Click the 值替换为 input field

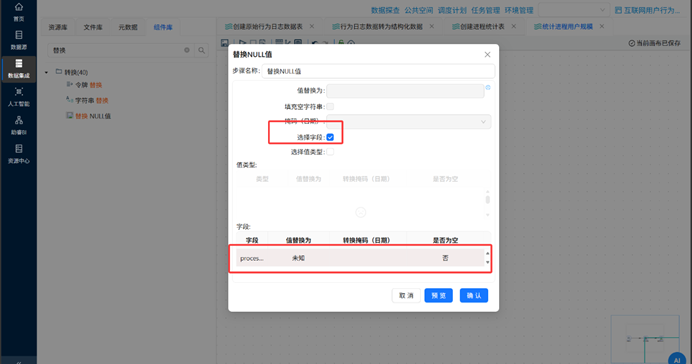pos(405,91)
